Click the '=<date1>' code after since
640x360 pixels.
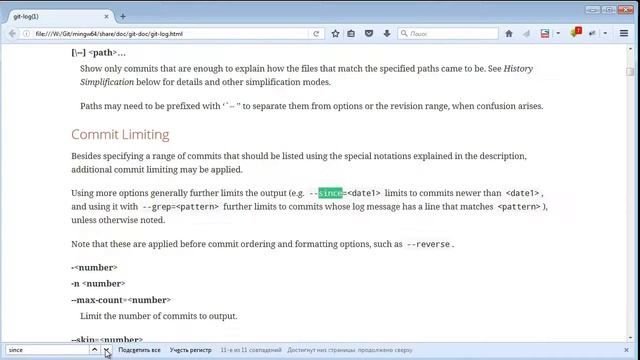click(x=362, y=193)
